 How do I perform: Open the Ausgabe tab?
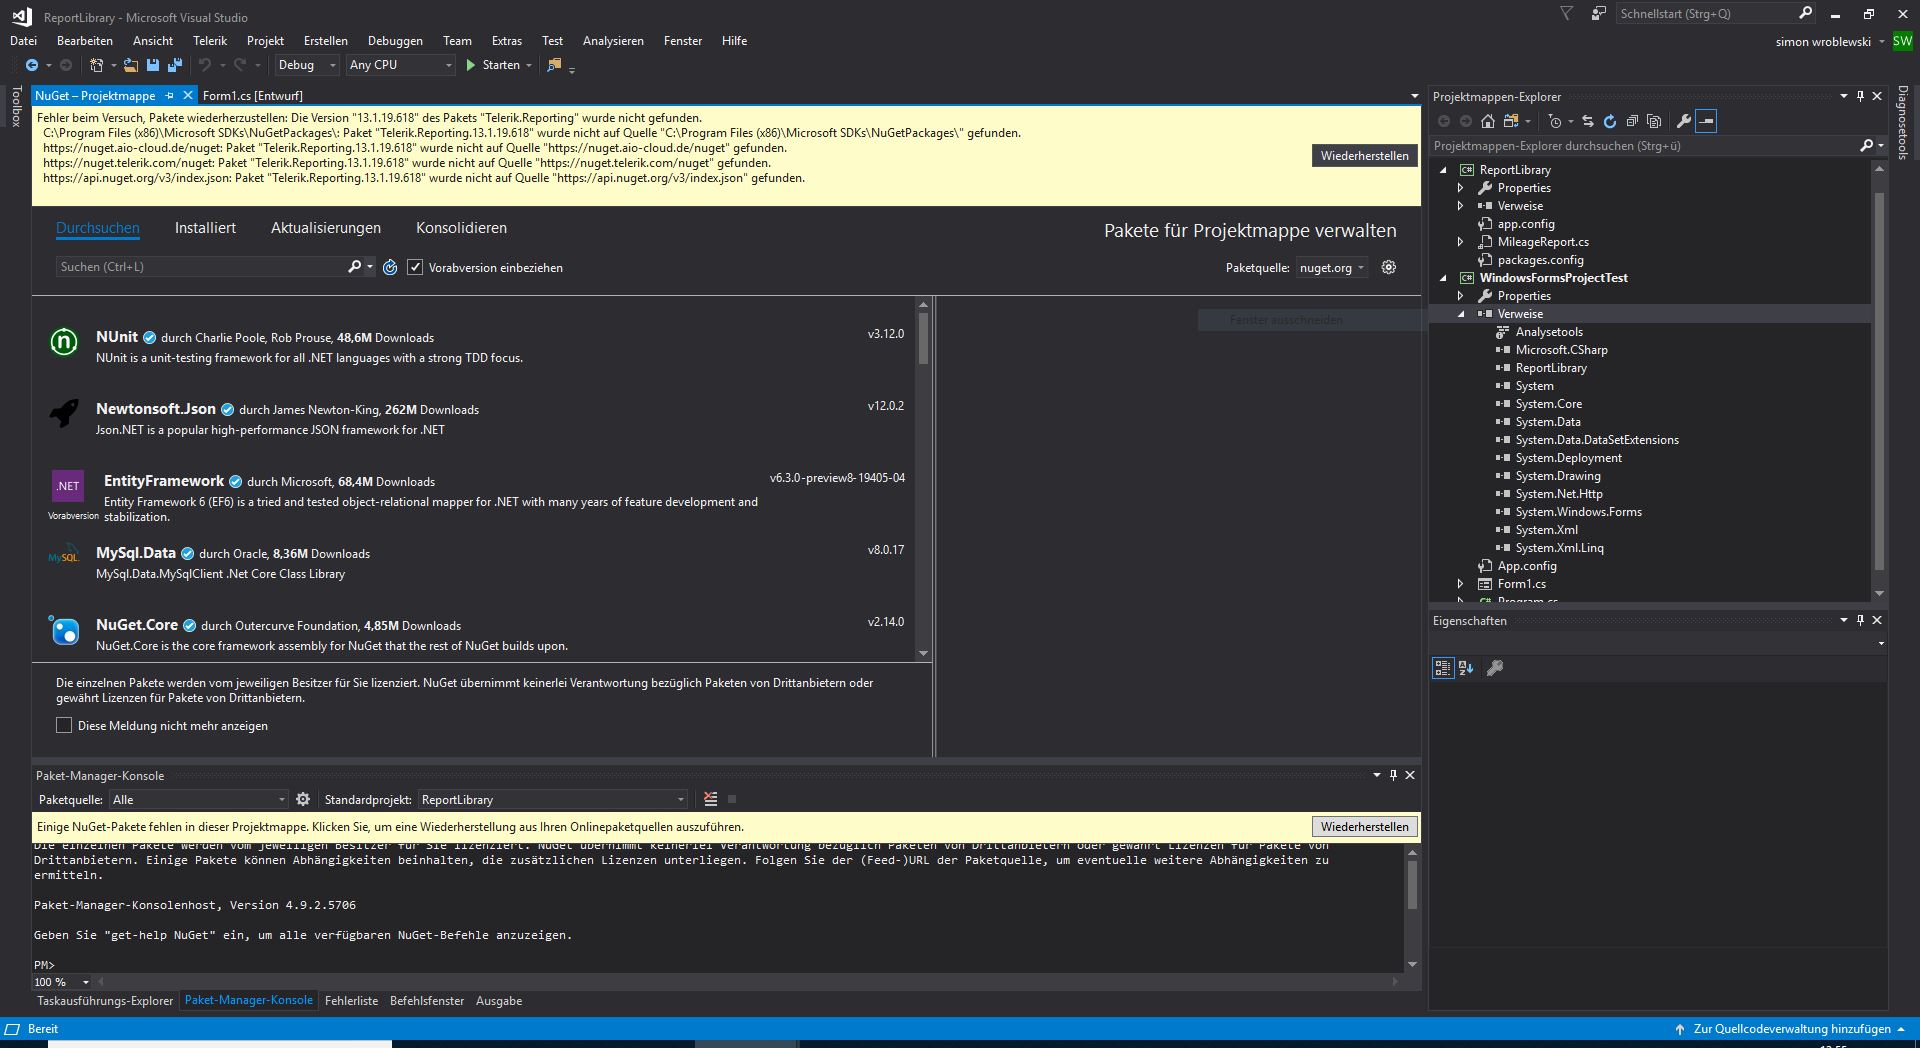(x=499, y=1001)
